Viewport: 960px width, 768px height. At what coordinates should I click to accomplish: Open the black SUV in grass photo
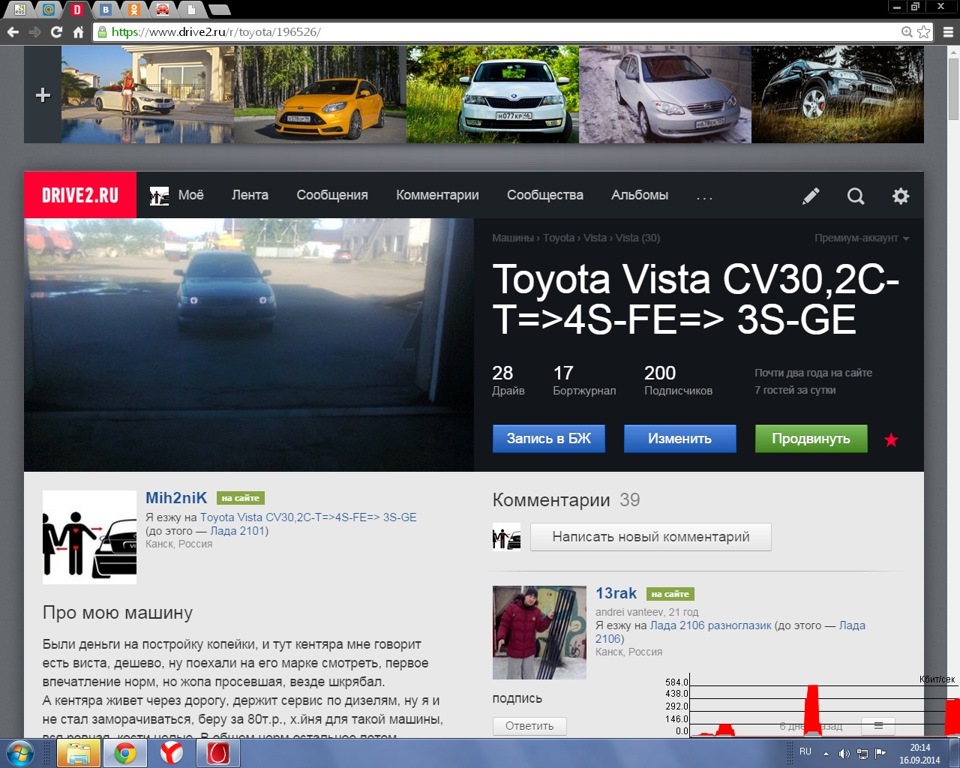[x=838, y=94]
